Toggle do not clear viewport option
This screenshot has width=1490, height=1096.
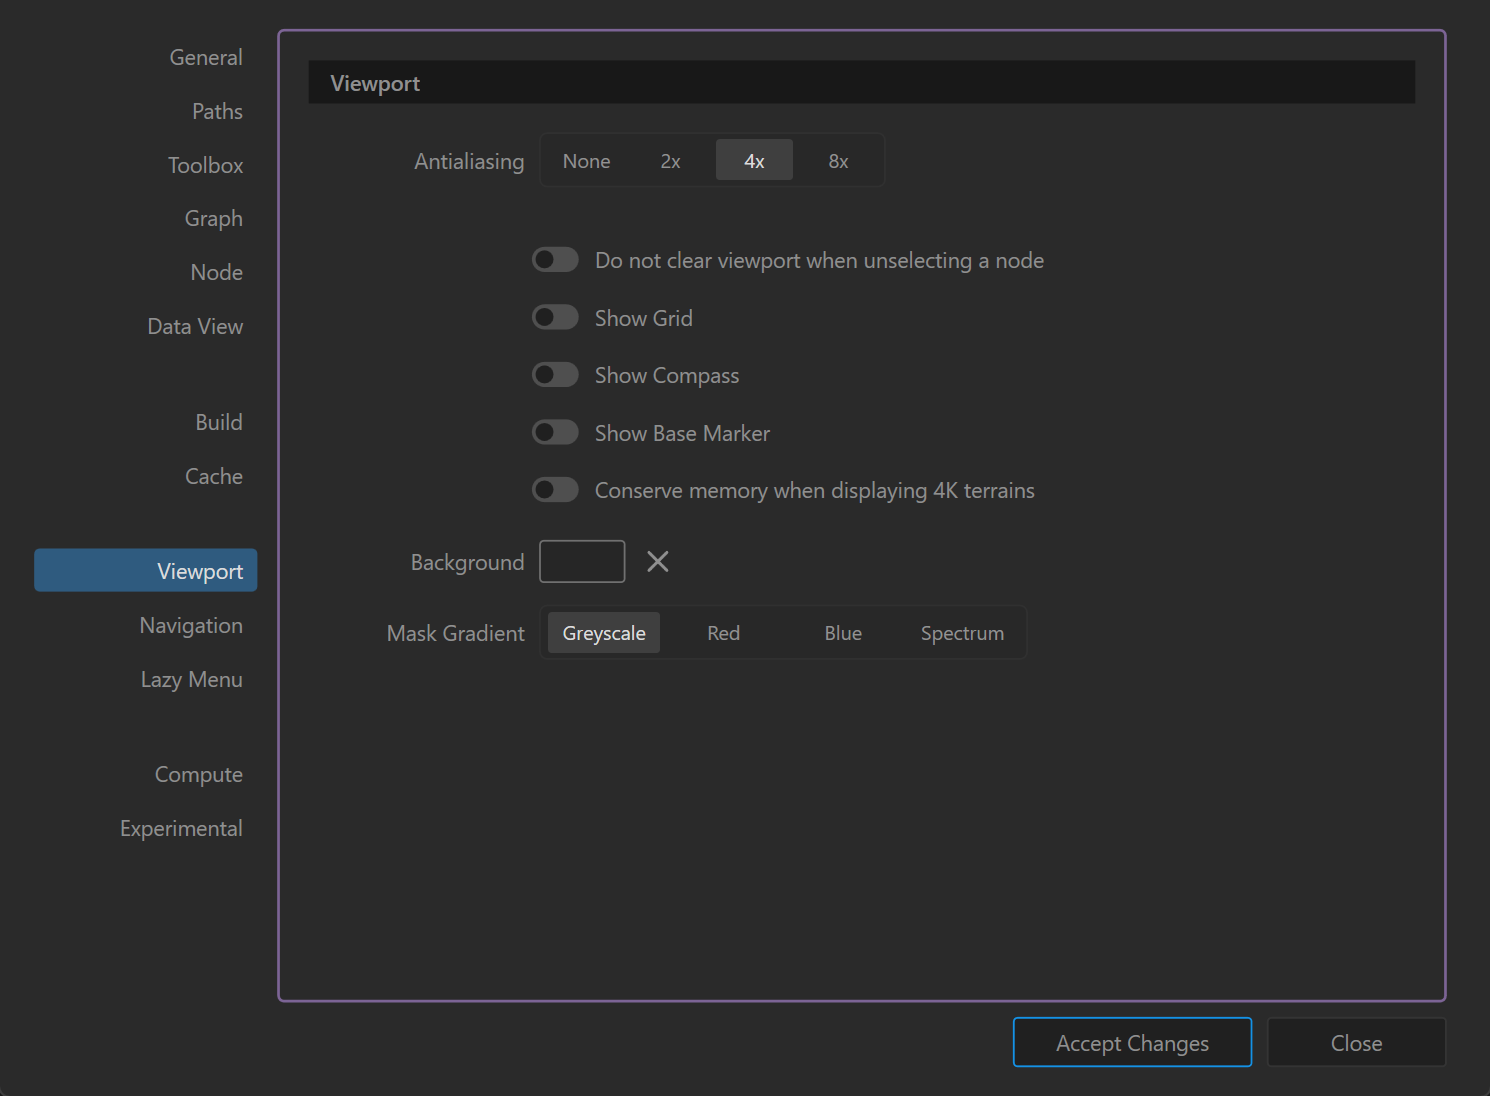pyautogui.click(x=555, y=260)
